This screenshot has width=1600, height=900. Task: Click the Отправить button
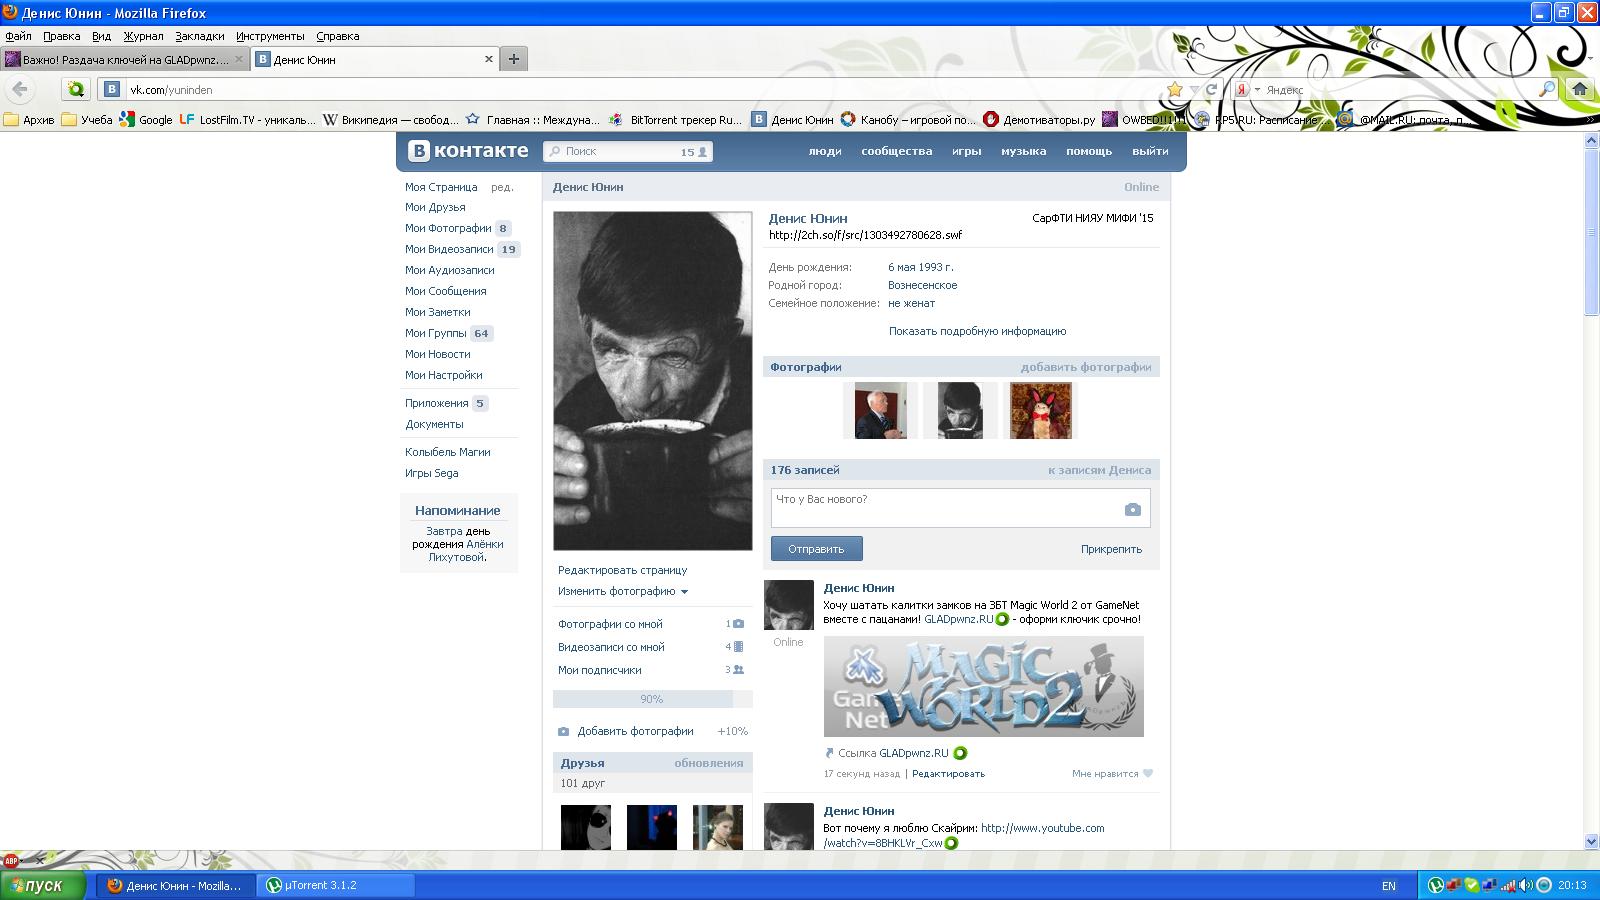coord(816,549)
